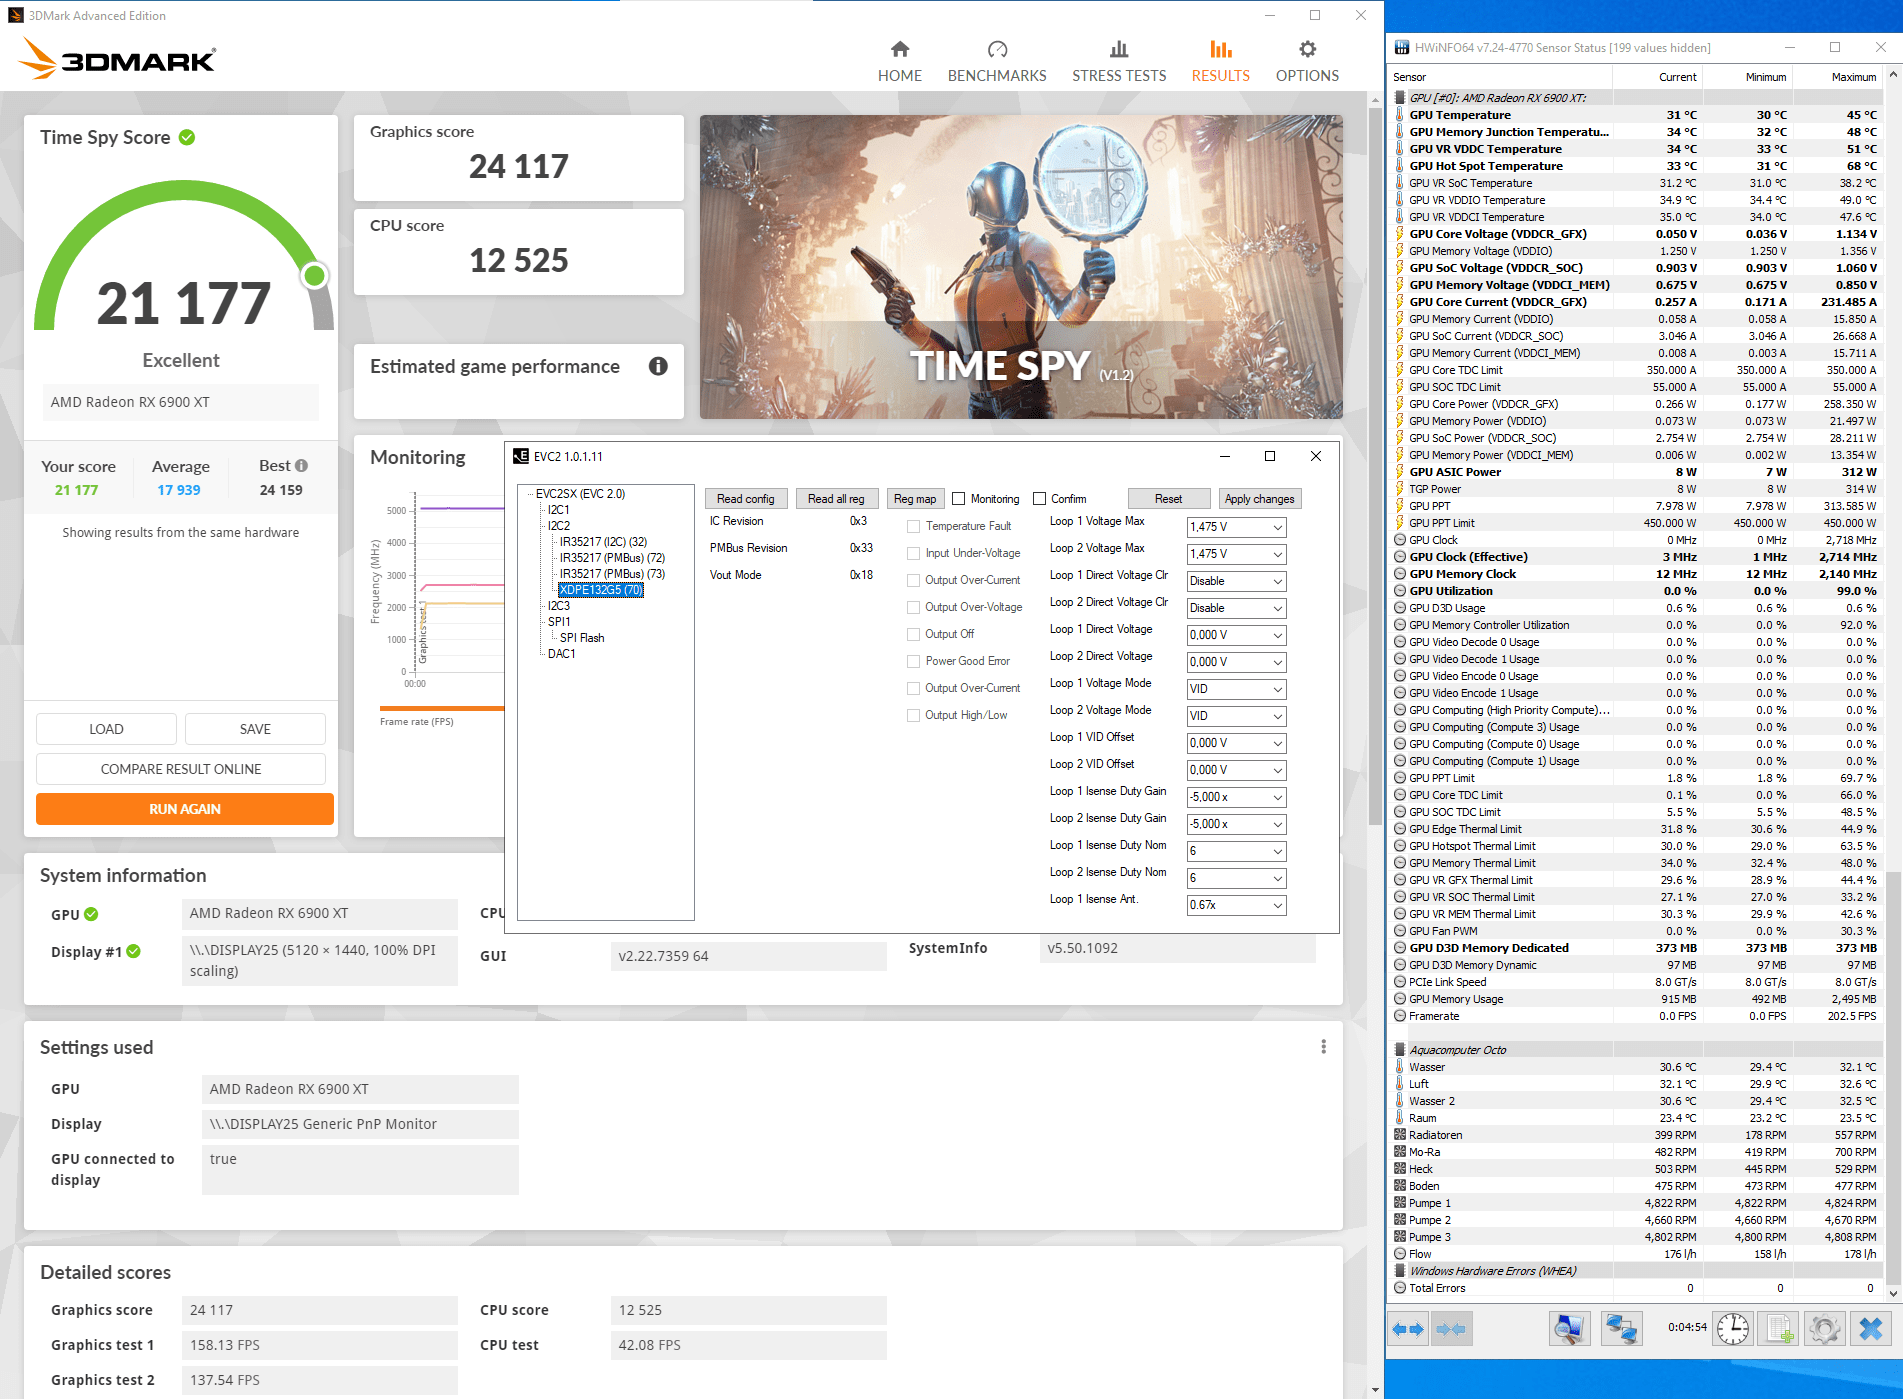This screenshot has width=1903, height=1399.
Task: Open HWiNFO sensor settings gear icon
Action: click(x=1825, y=1329)
